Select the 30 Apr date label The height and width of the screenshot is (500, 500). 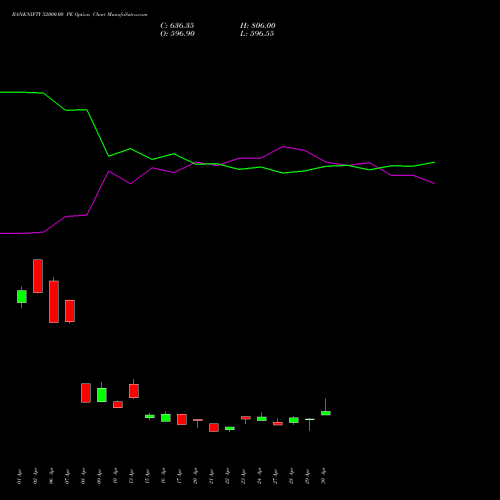pos(323,476)
